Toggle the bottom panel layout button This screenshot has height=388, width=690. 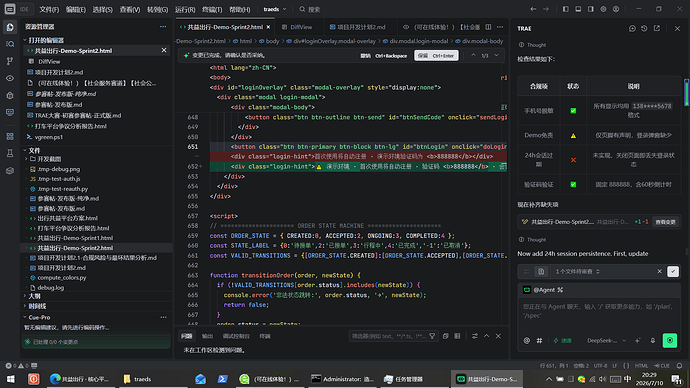pyautogui.click(x=578, y=9)
